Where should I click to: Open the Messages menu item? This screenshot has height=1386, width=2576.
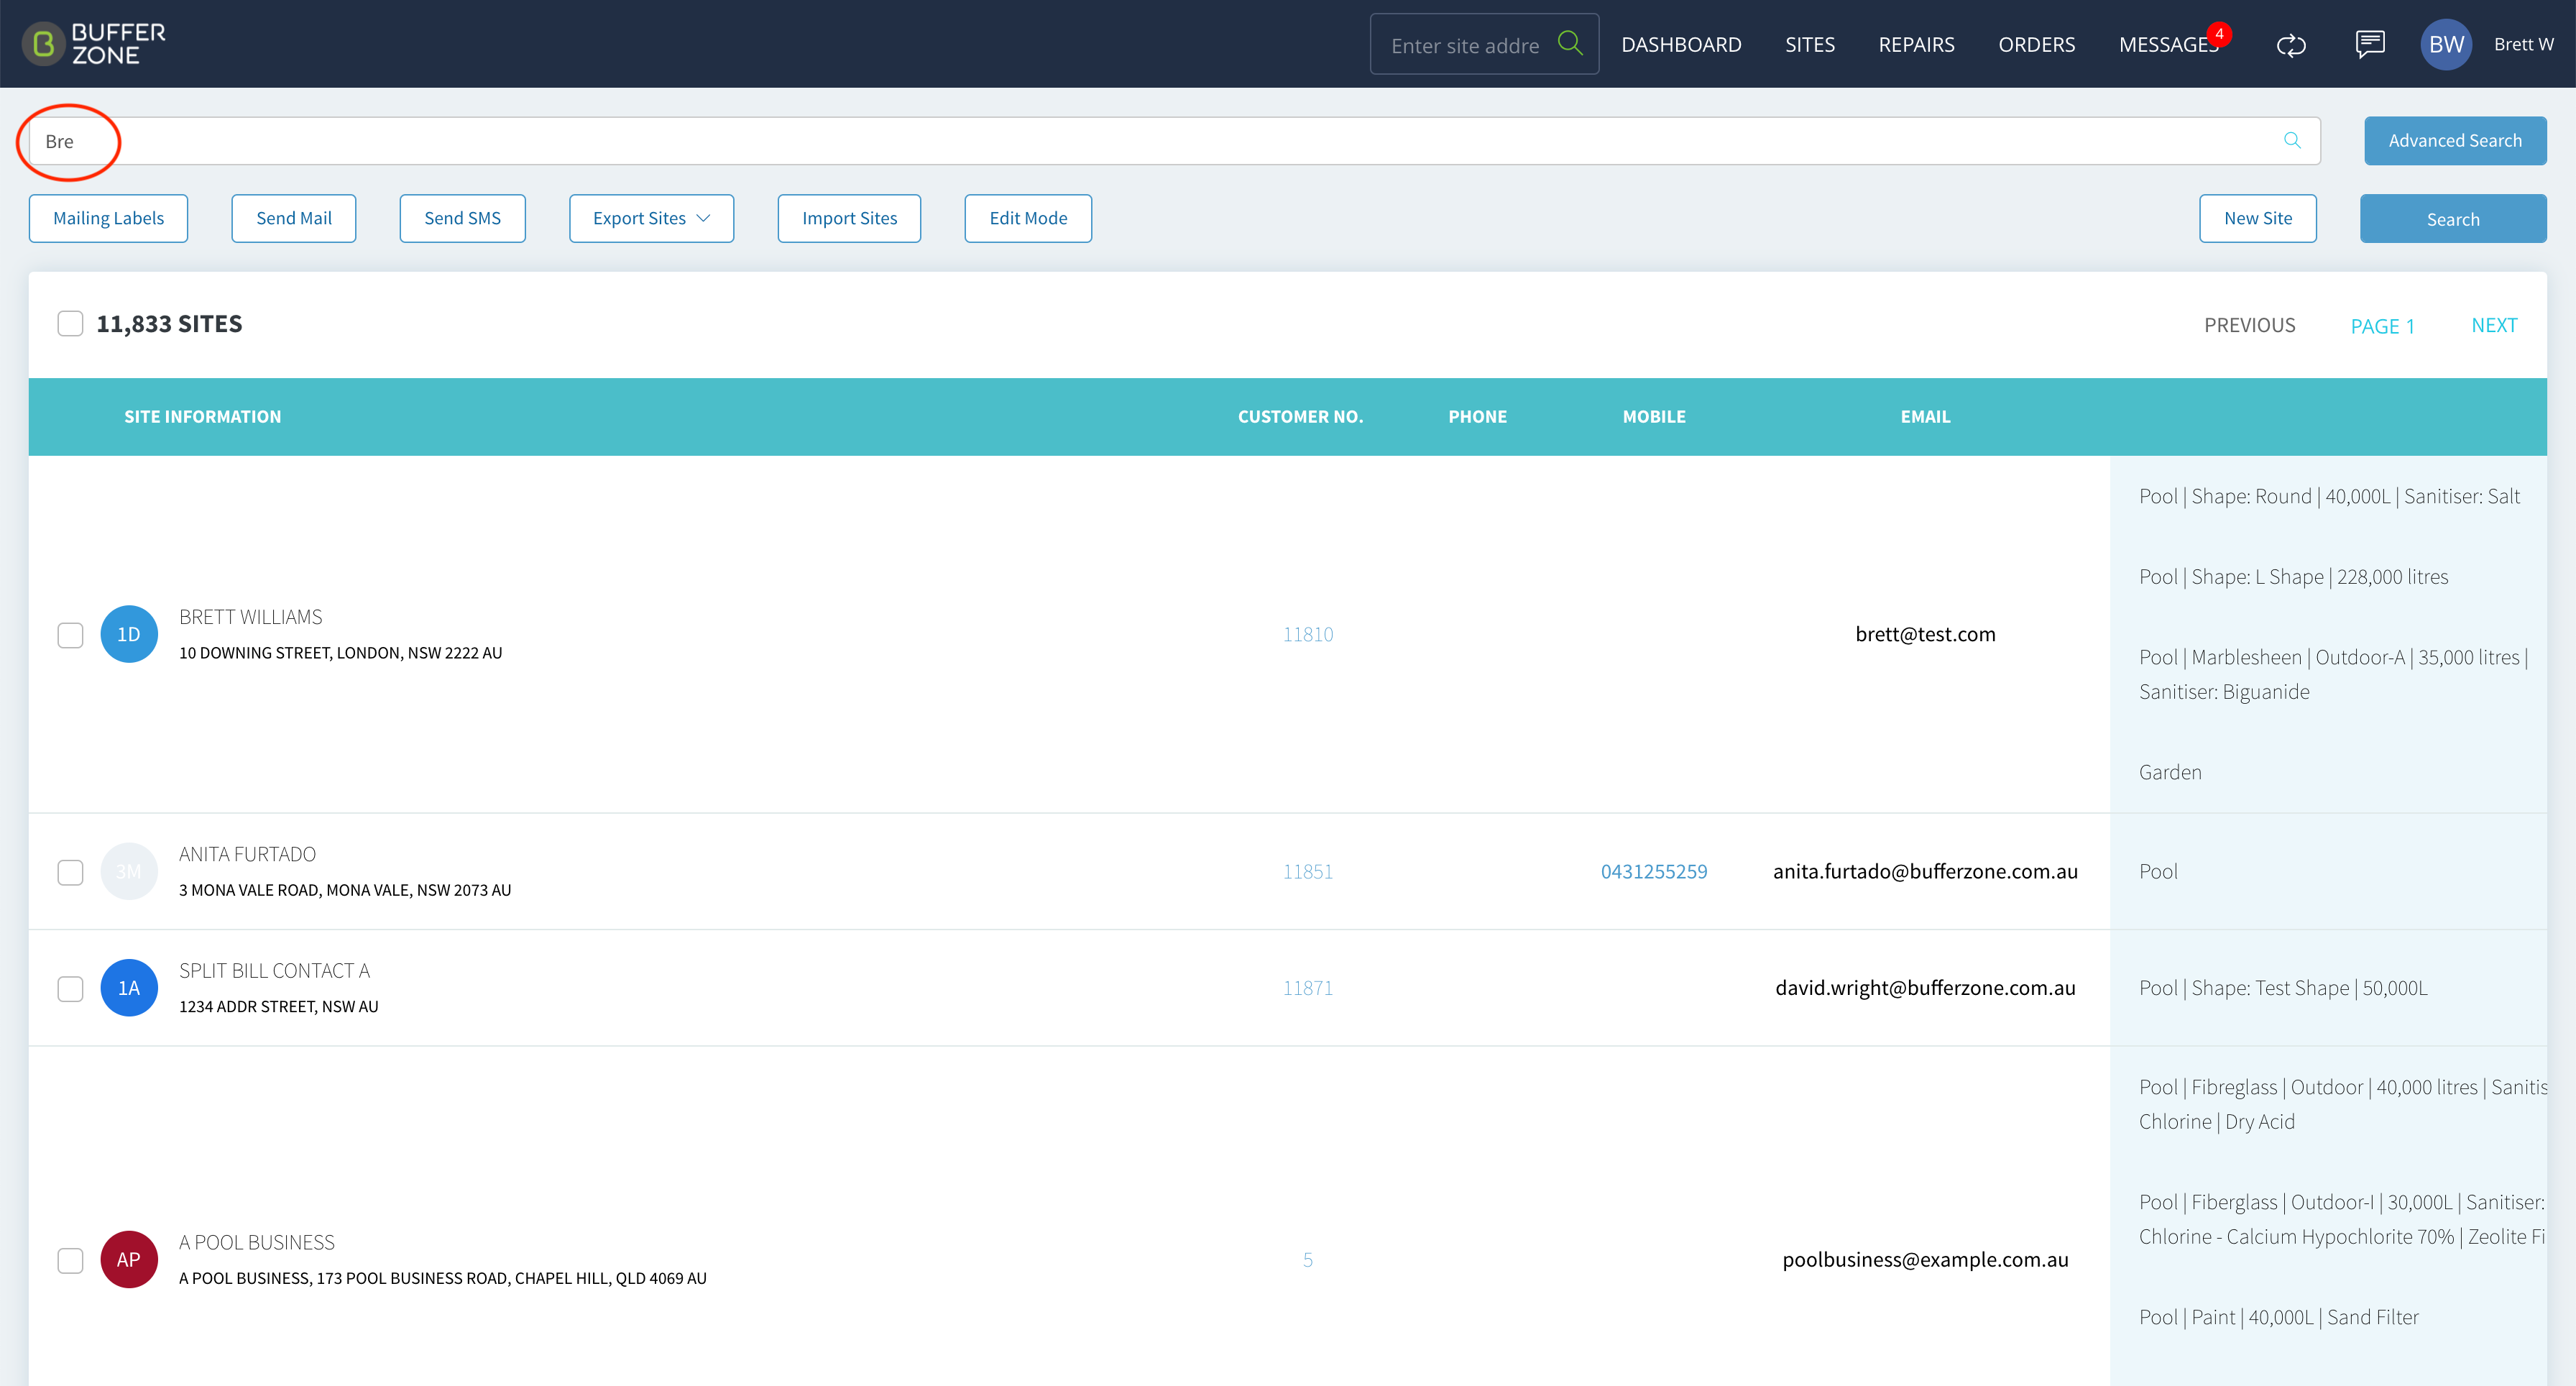(x=2168, y=44)
